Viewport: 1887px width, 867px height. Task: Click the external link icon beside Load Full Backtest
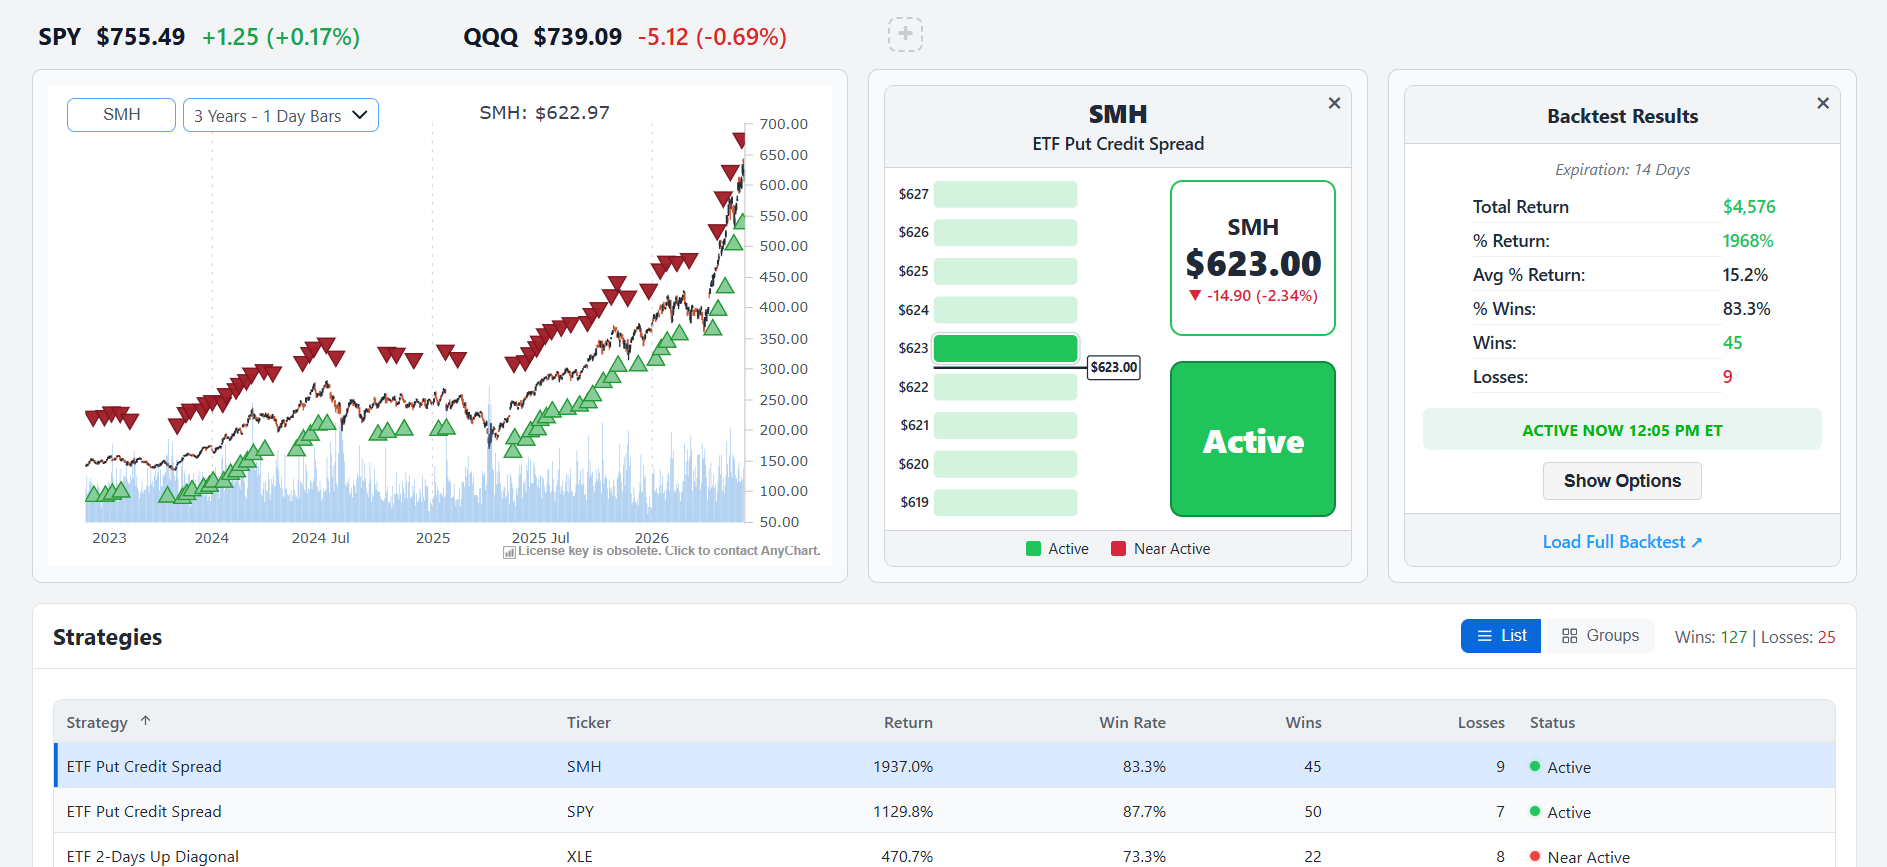(x=1697, y=542)
